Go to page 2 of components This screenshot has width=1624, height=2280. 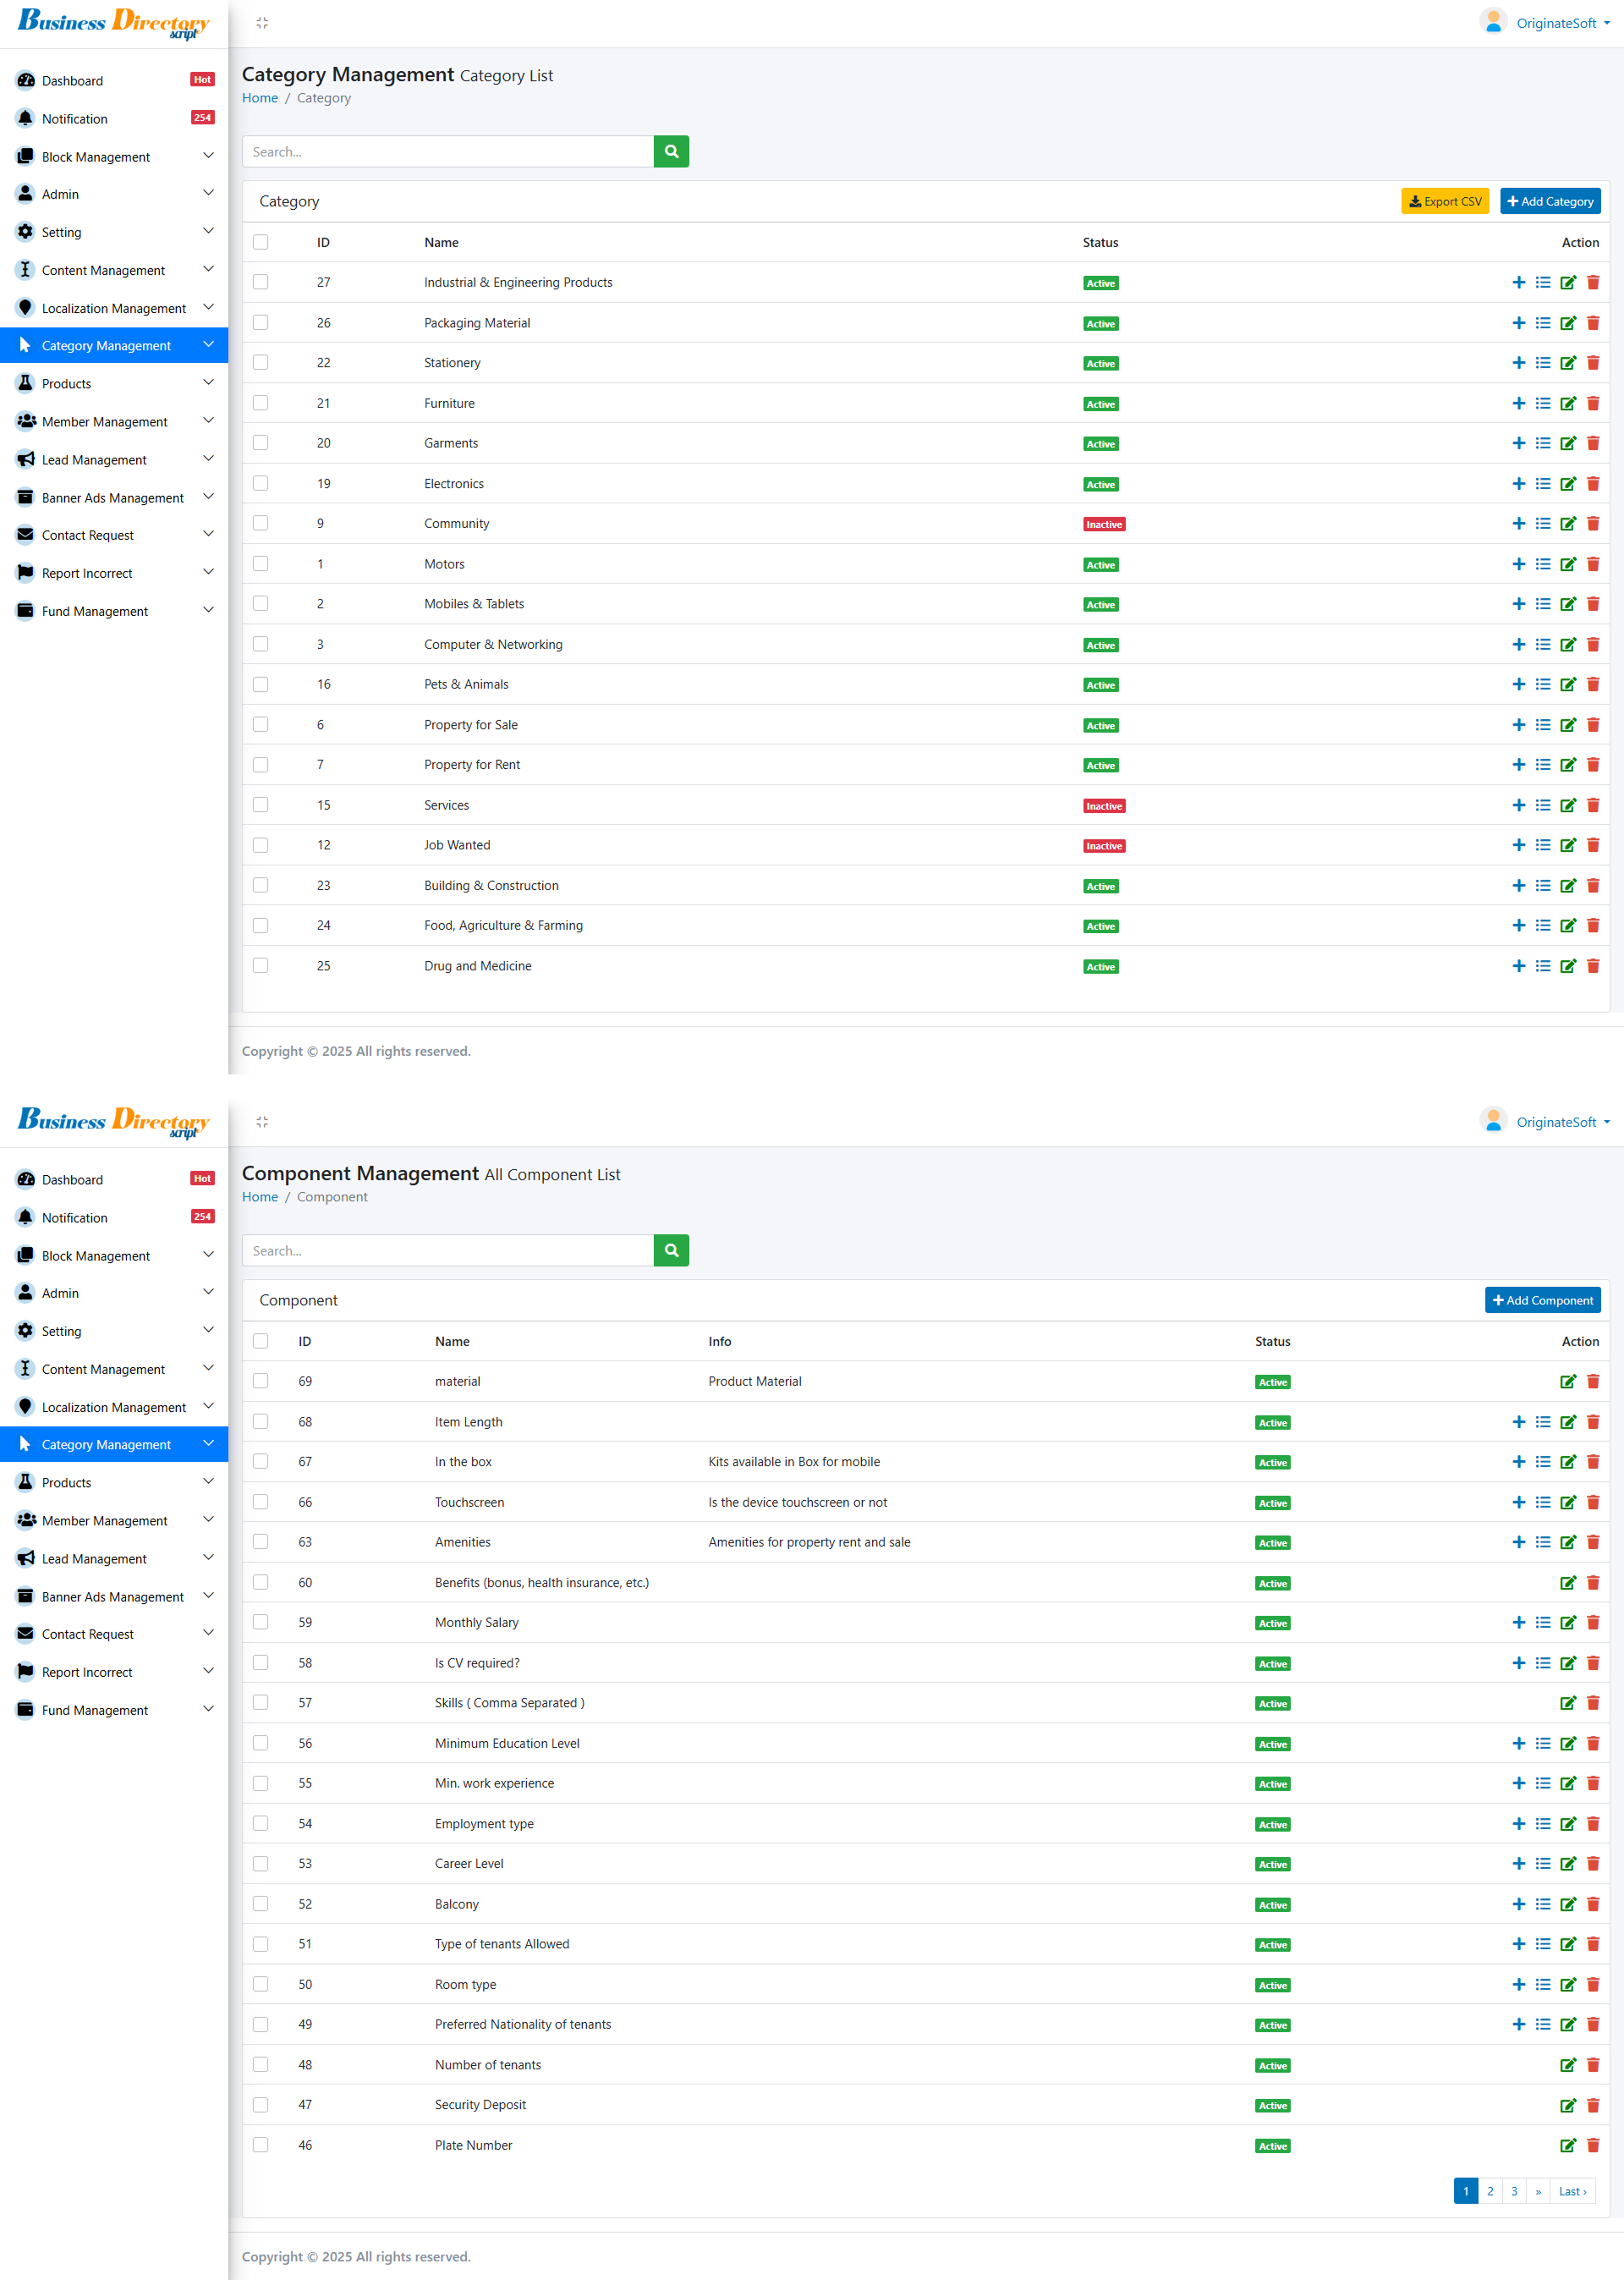tap(1490, 2191)
